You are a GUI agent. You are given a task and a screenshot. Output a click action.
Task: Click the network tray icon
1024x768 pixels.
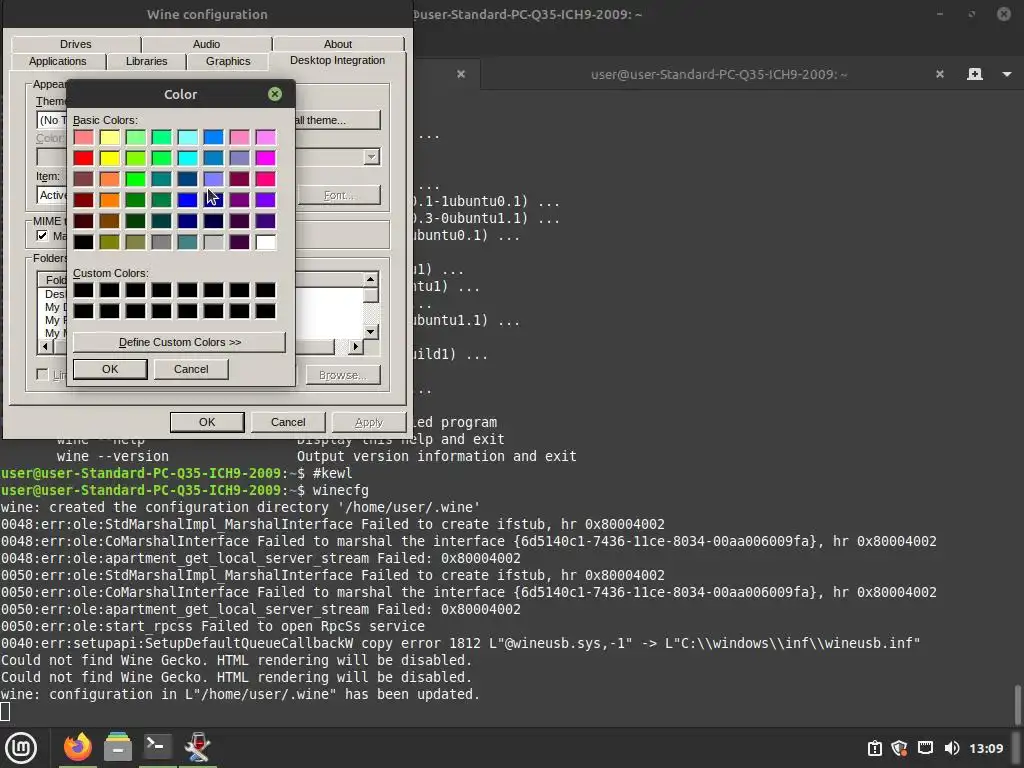tap(925, 748)
